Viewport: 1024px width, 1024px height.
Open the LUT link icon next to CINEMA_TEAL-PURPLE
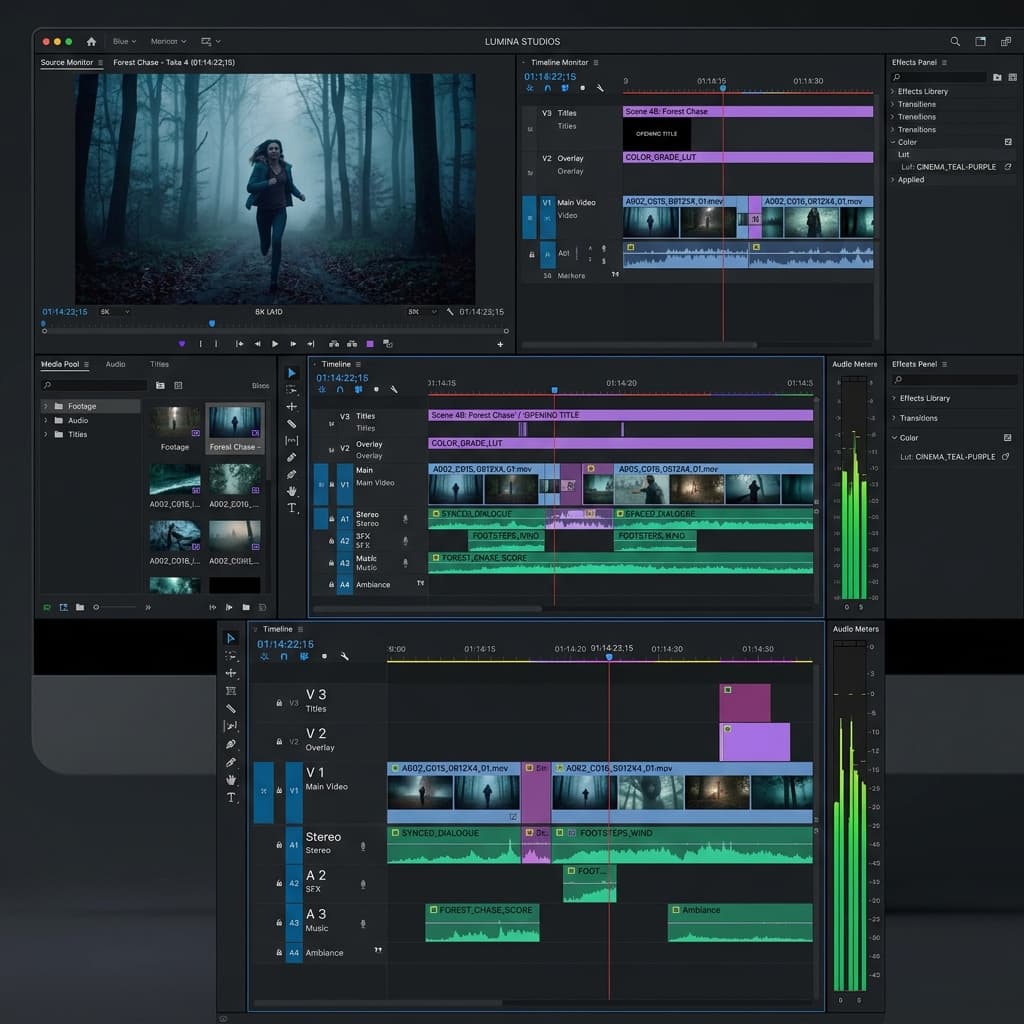click(1008, 167)
